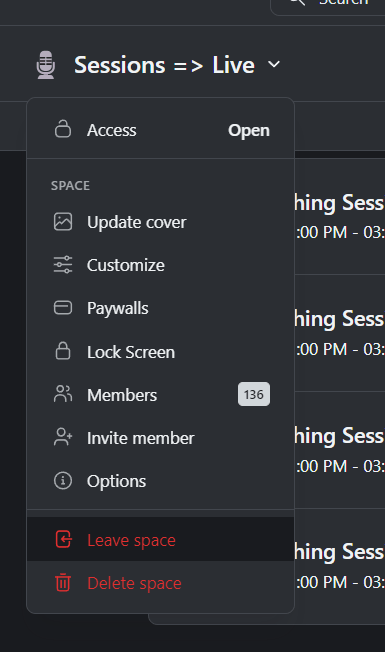The height and width of the screenshot is (652, 385).
Task: Open space Options
Action: pyautogui.click(x=160, y=481)
